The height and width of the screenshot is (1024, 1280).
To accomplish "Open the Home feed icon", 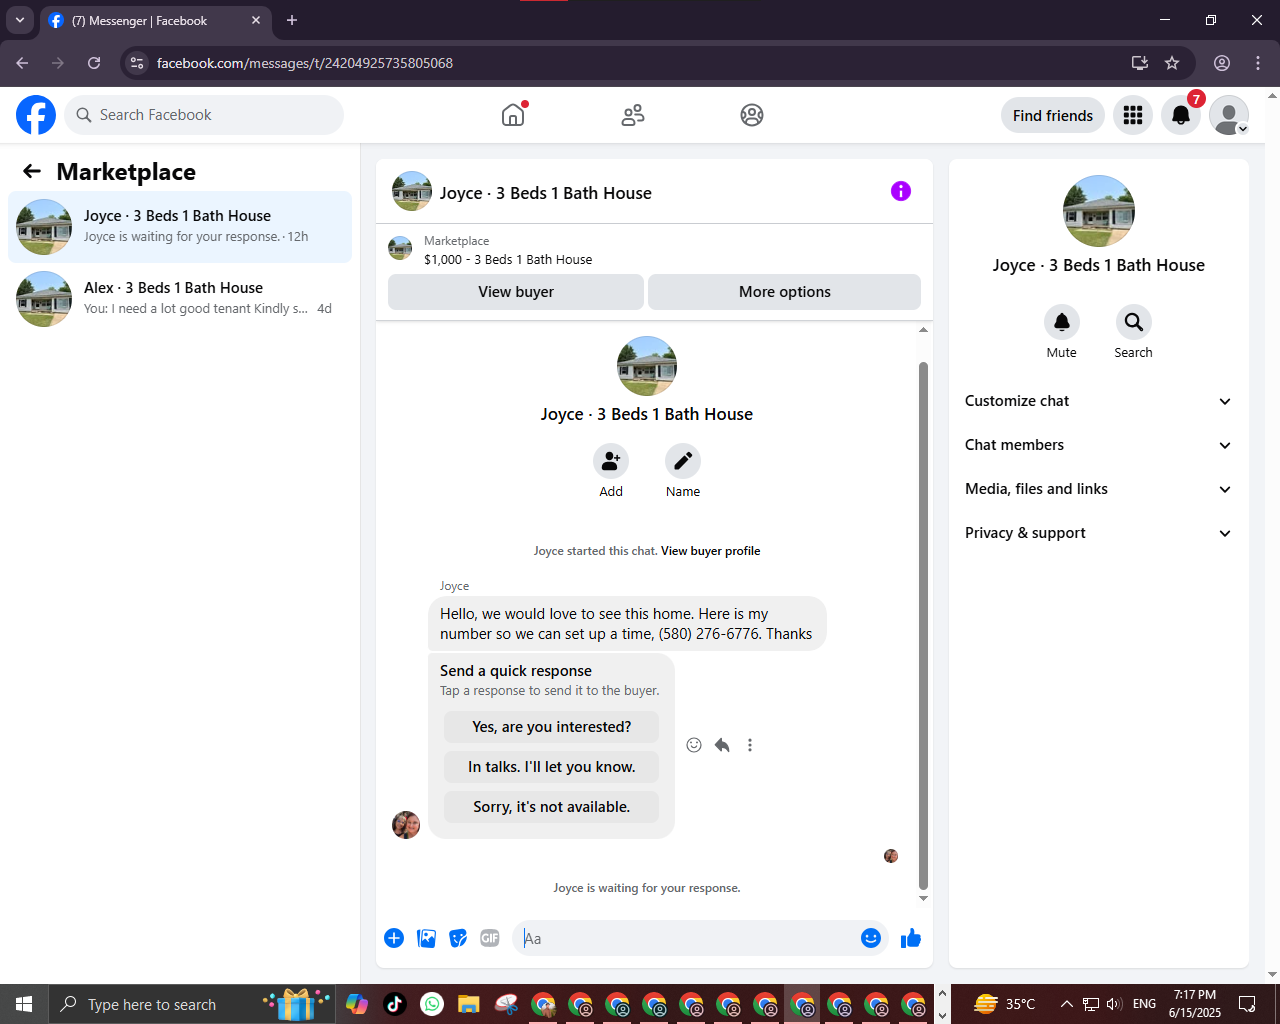I will 513,115.
